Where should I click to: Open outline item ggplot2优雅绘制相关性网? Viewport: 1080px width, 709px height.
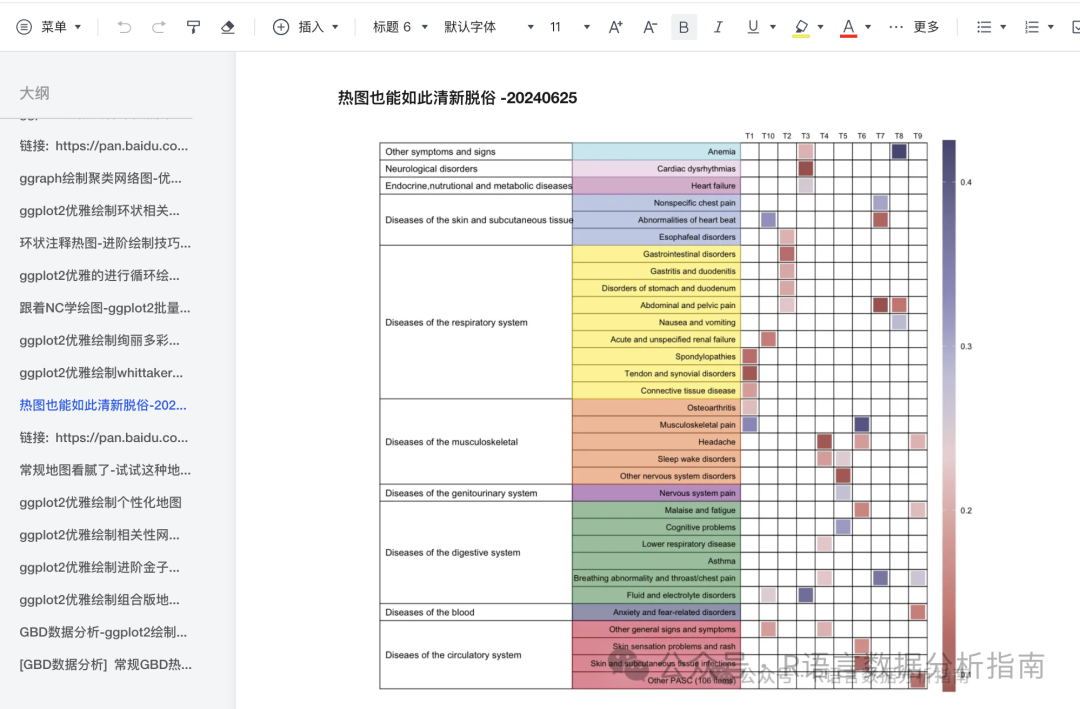point(100,535)
